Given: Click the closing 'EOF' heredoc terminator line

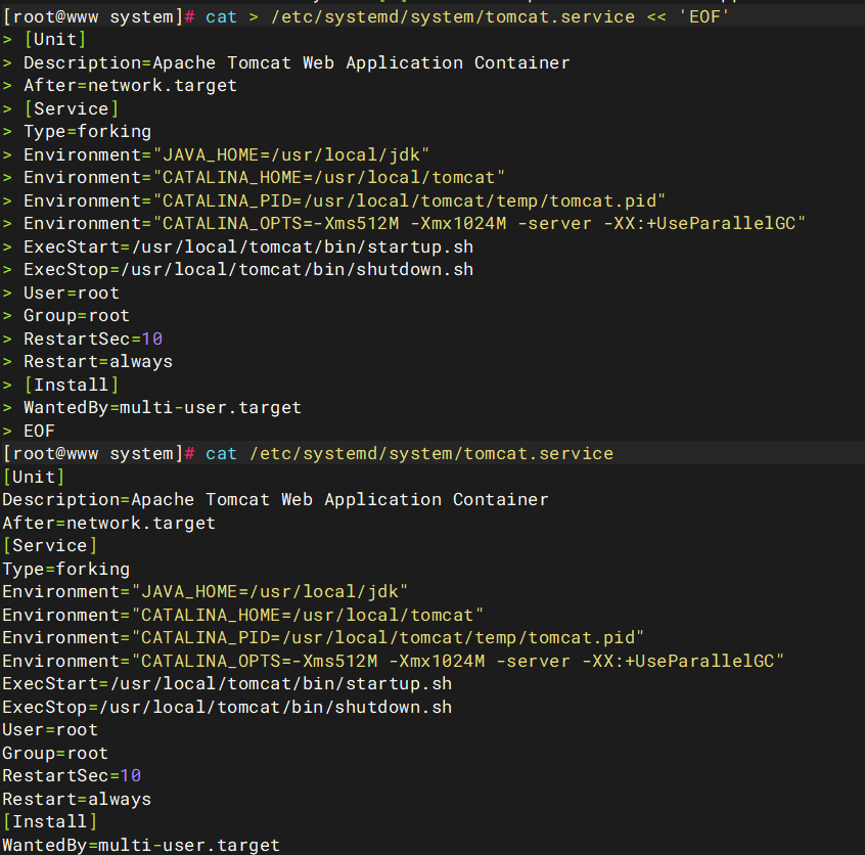Looking at the screenshot, I should [x=39, y=430].
